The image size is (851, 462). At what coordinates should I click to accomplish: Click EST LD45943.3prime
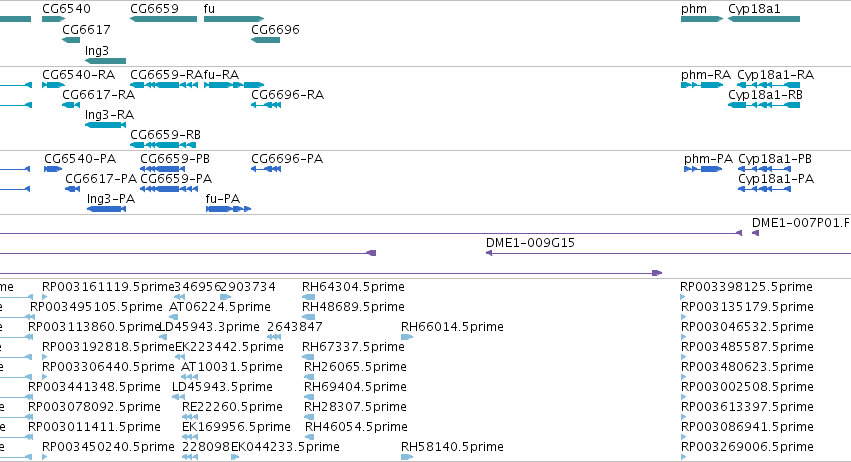208,327
